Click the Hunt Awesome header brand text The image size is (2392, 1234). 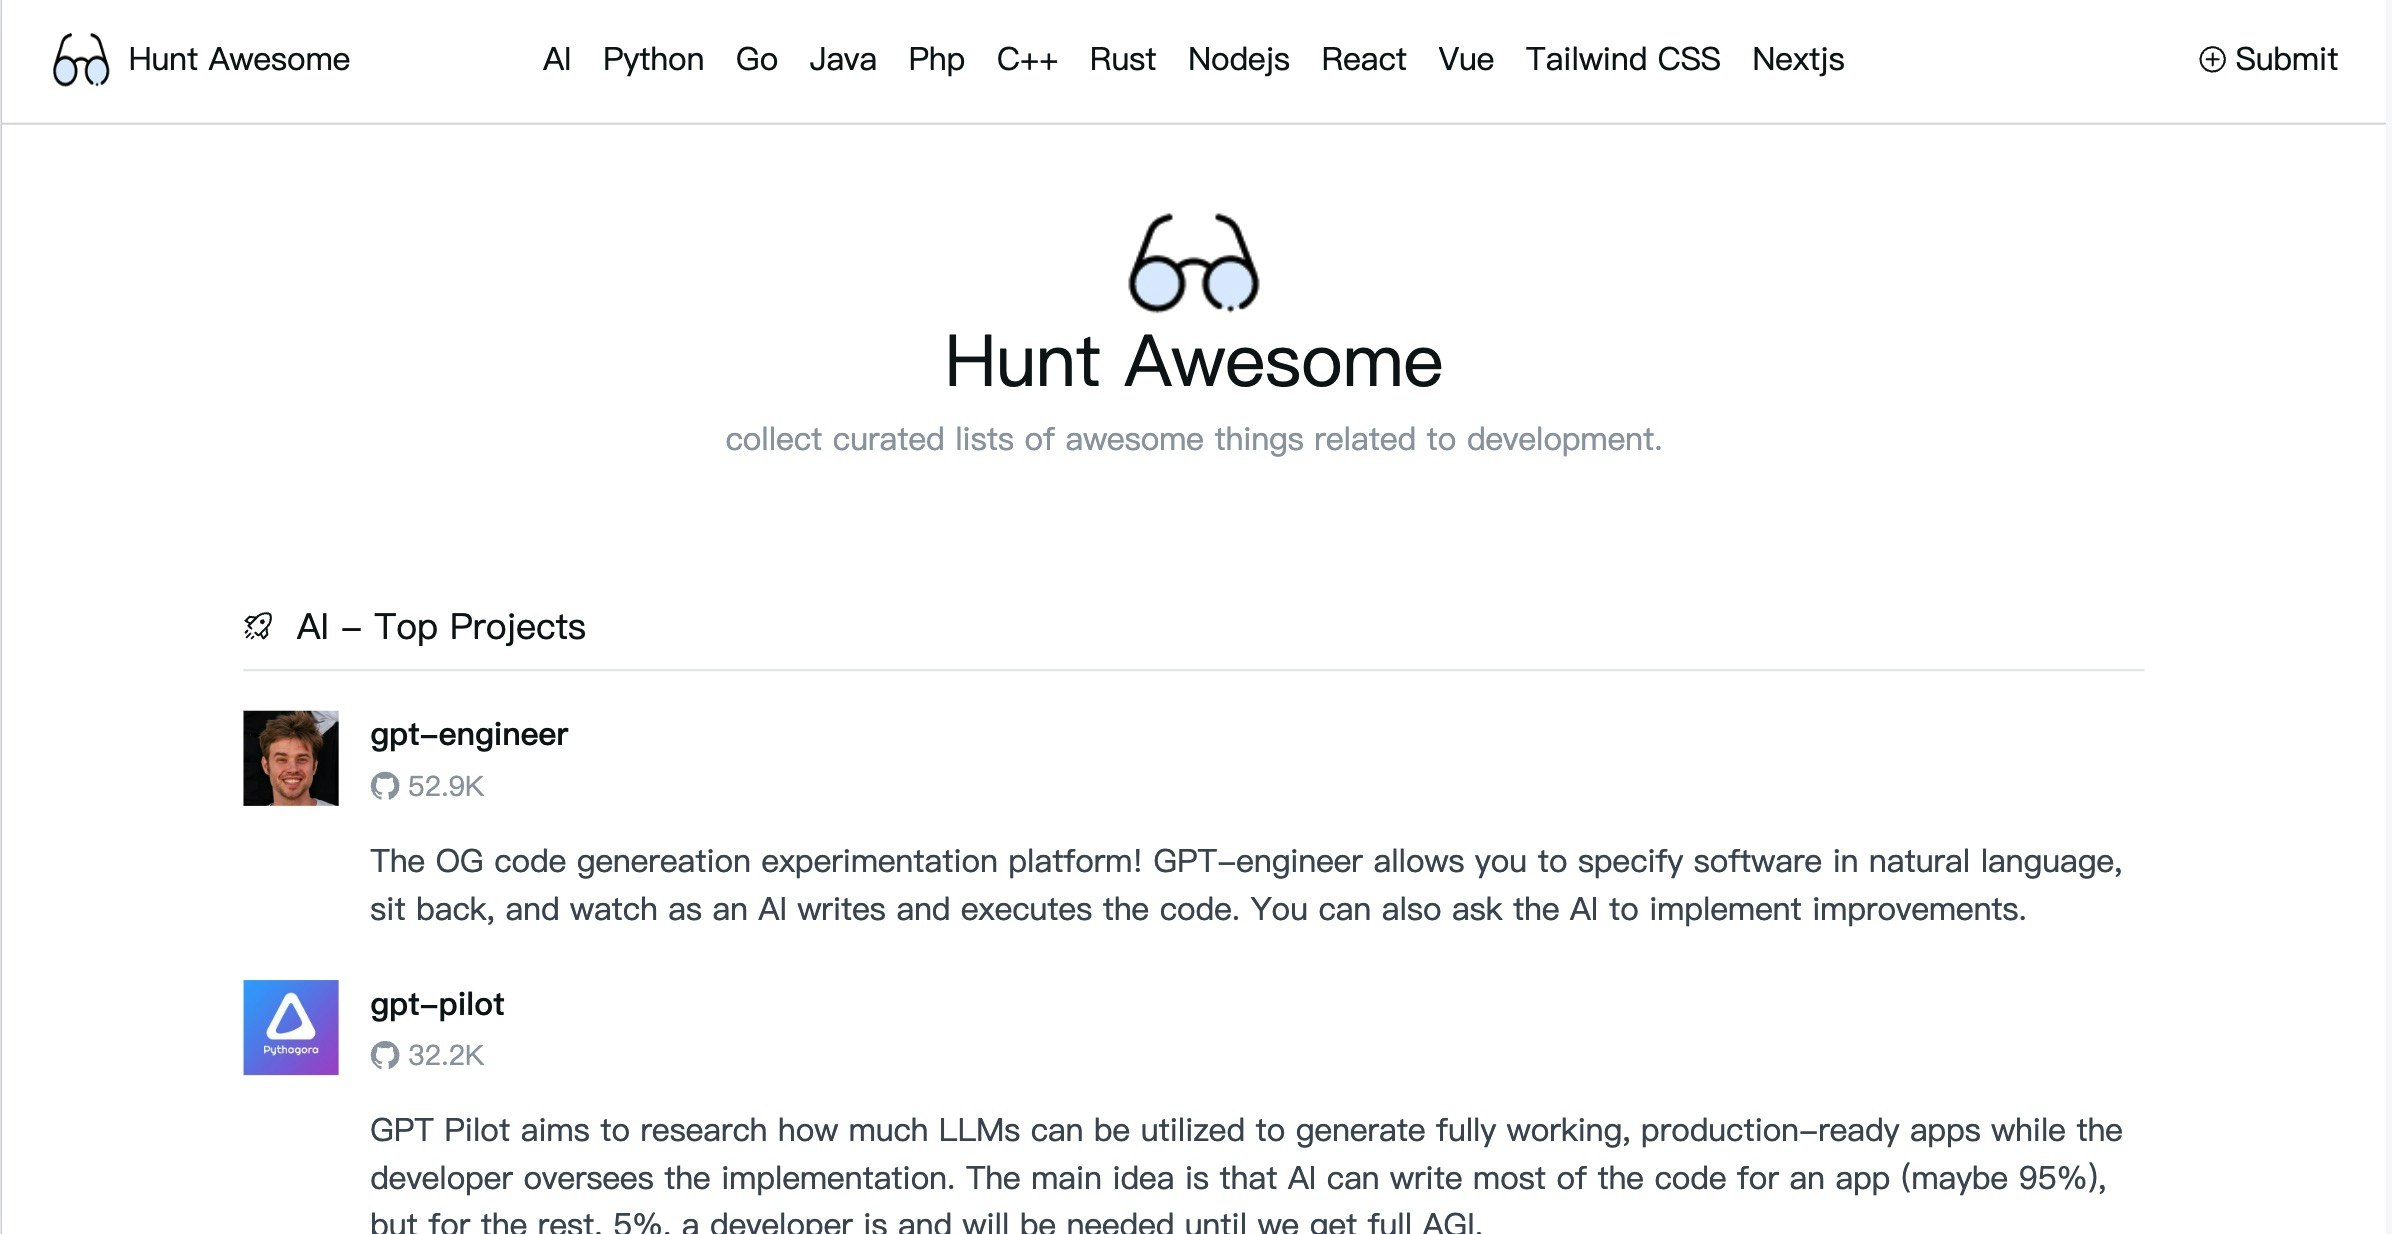[x=239, y=60]
